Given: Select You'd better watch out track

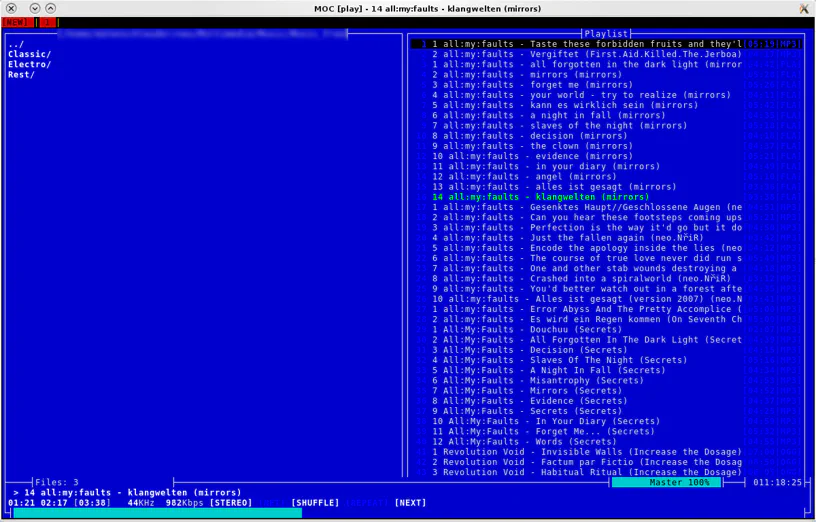Looking at the screenshot, I should [606, 289].
